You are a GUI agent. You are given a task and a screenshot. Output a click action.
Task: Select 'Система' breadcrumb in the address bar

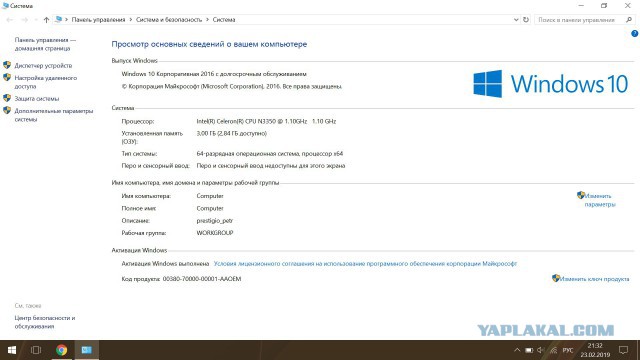pyautogui.click(x=224, y=20)
